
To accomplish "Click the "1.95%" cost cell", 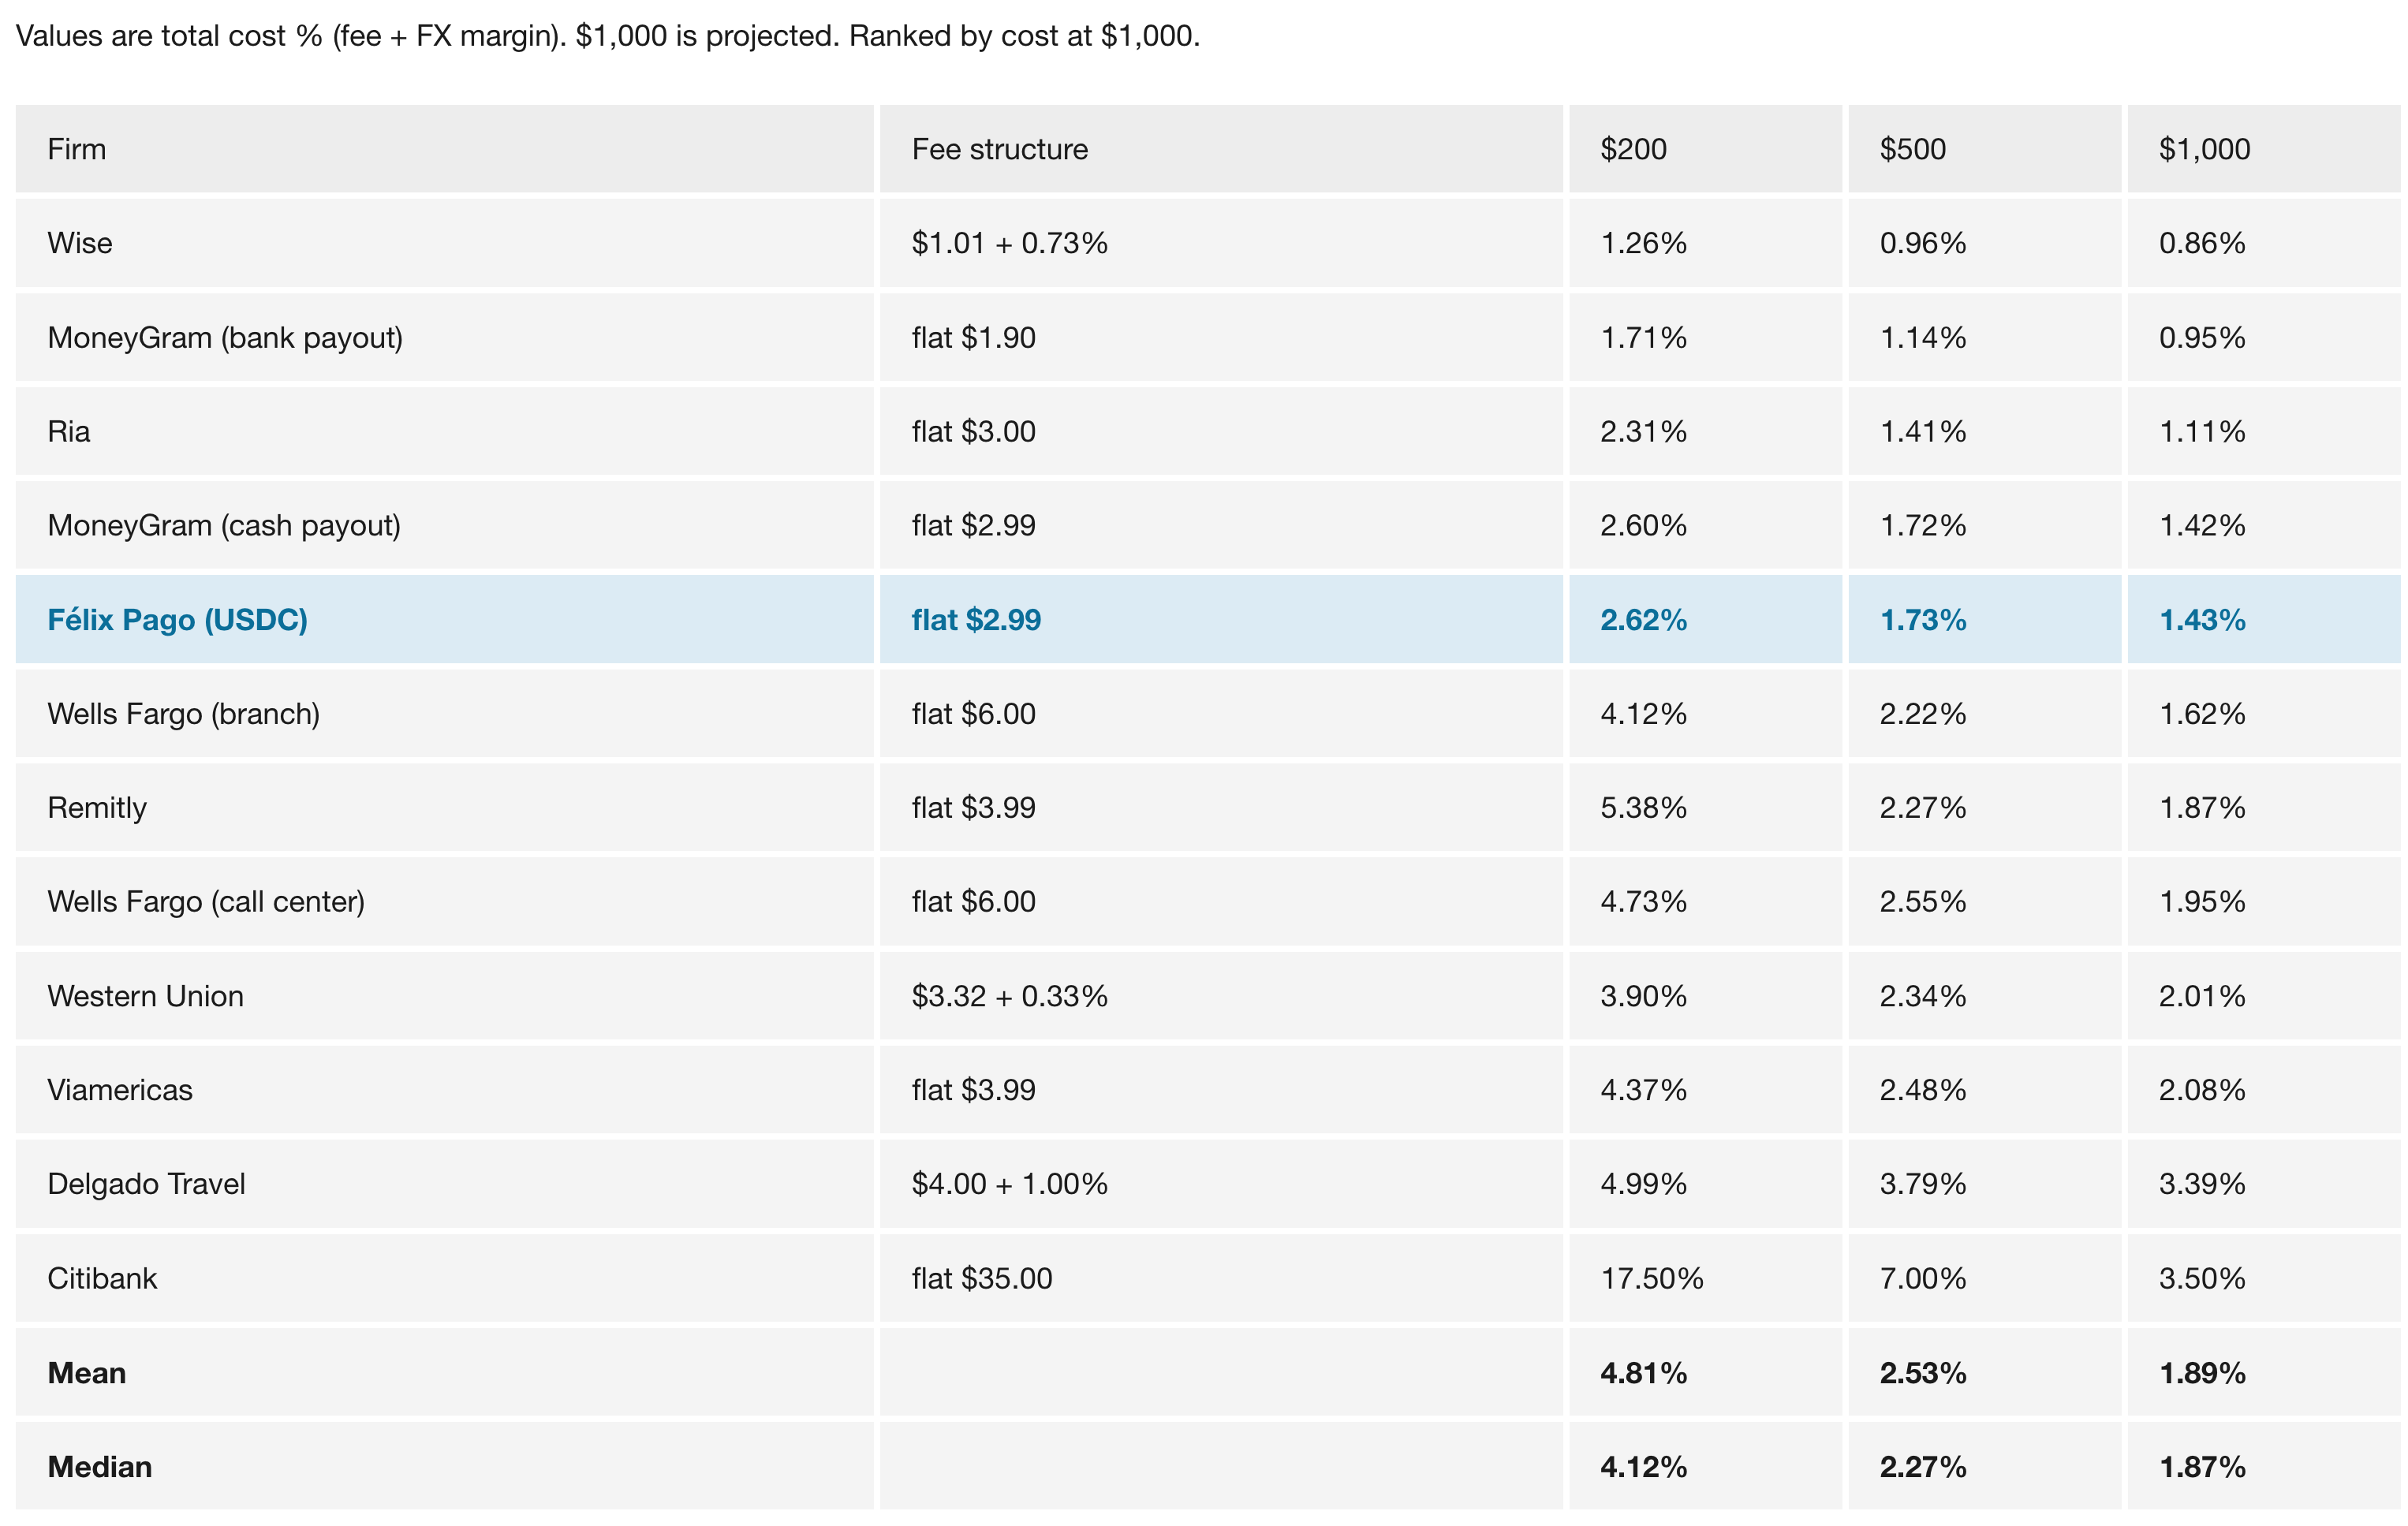I will [x=2264, y=901].
